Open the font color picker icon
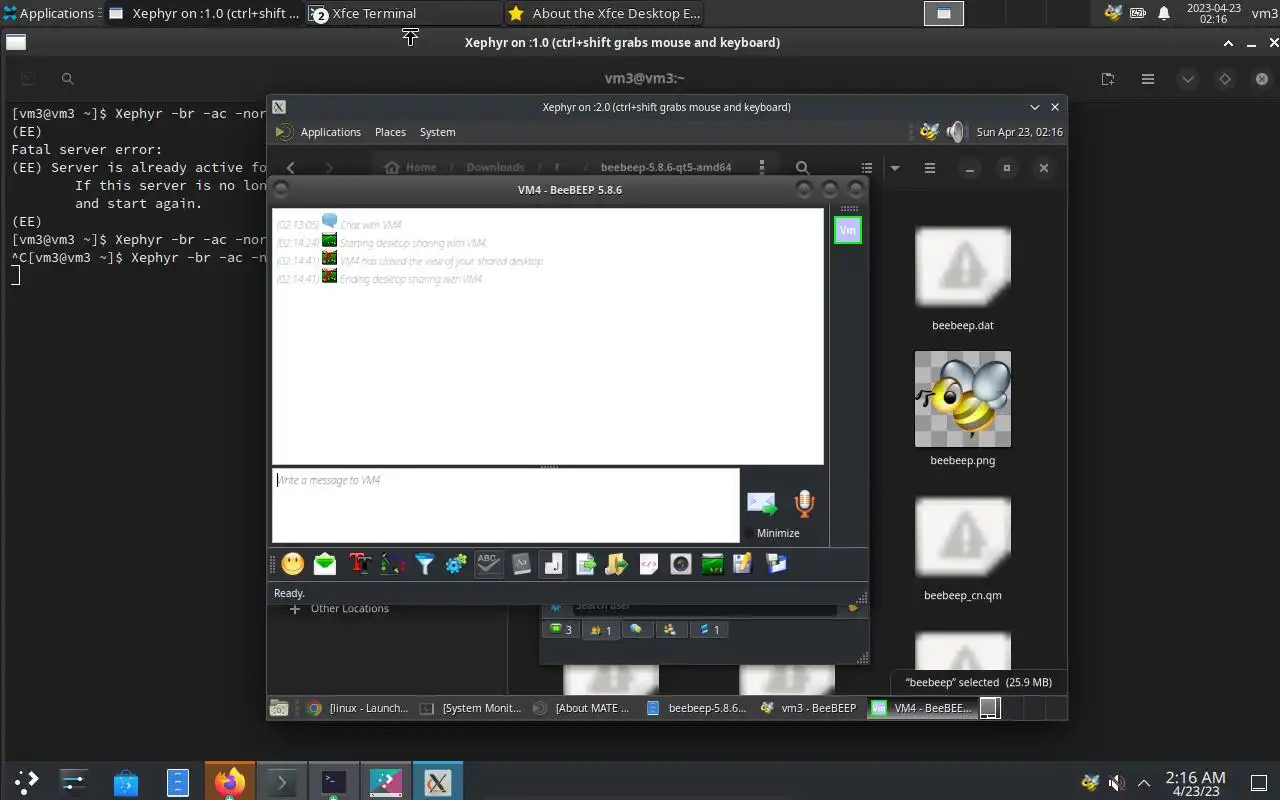 (393, 564)
